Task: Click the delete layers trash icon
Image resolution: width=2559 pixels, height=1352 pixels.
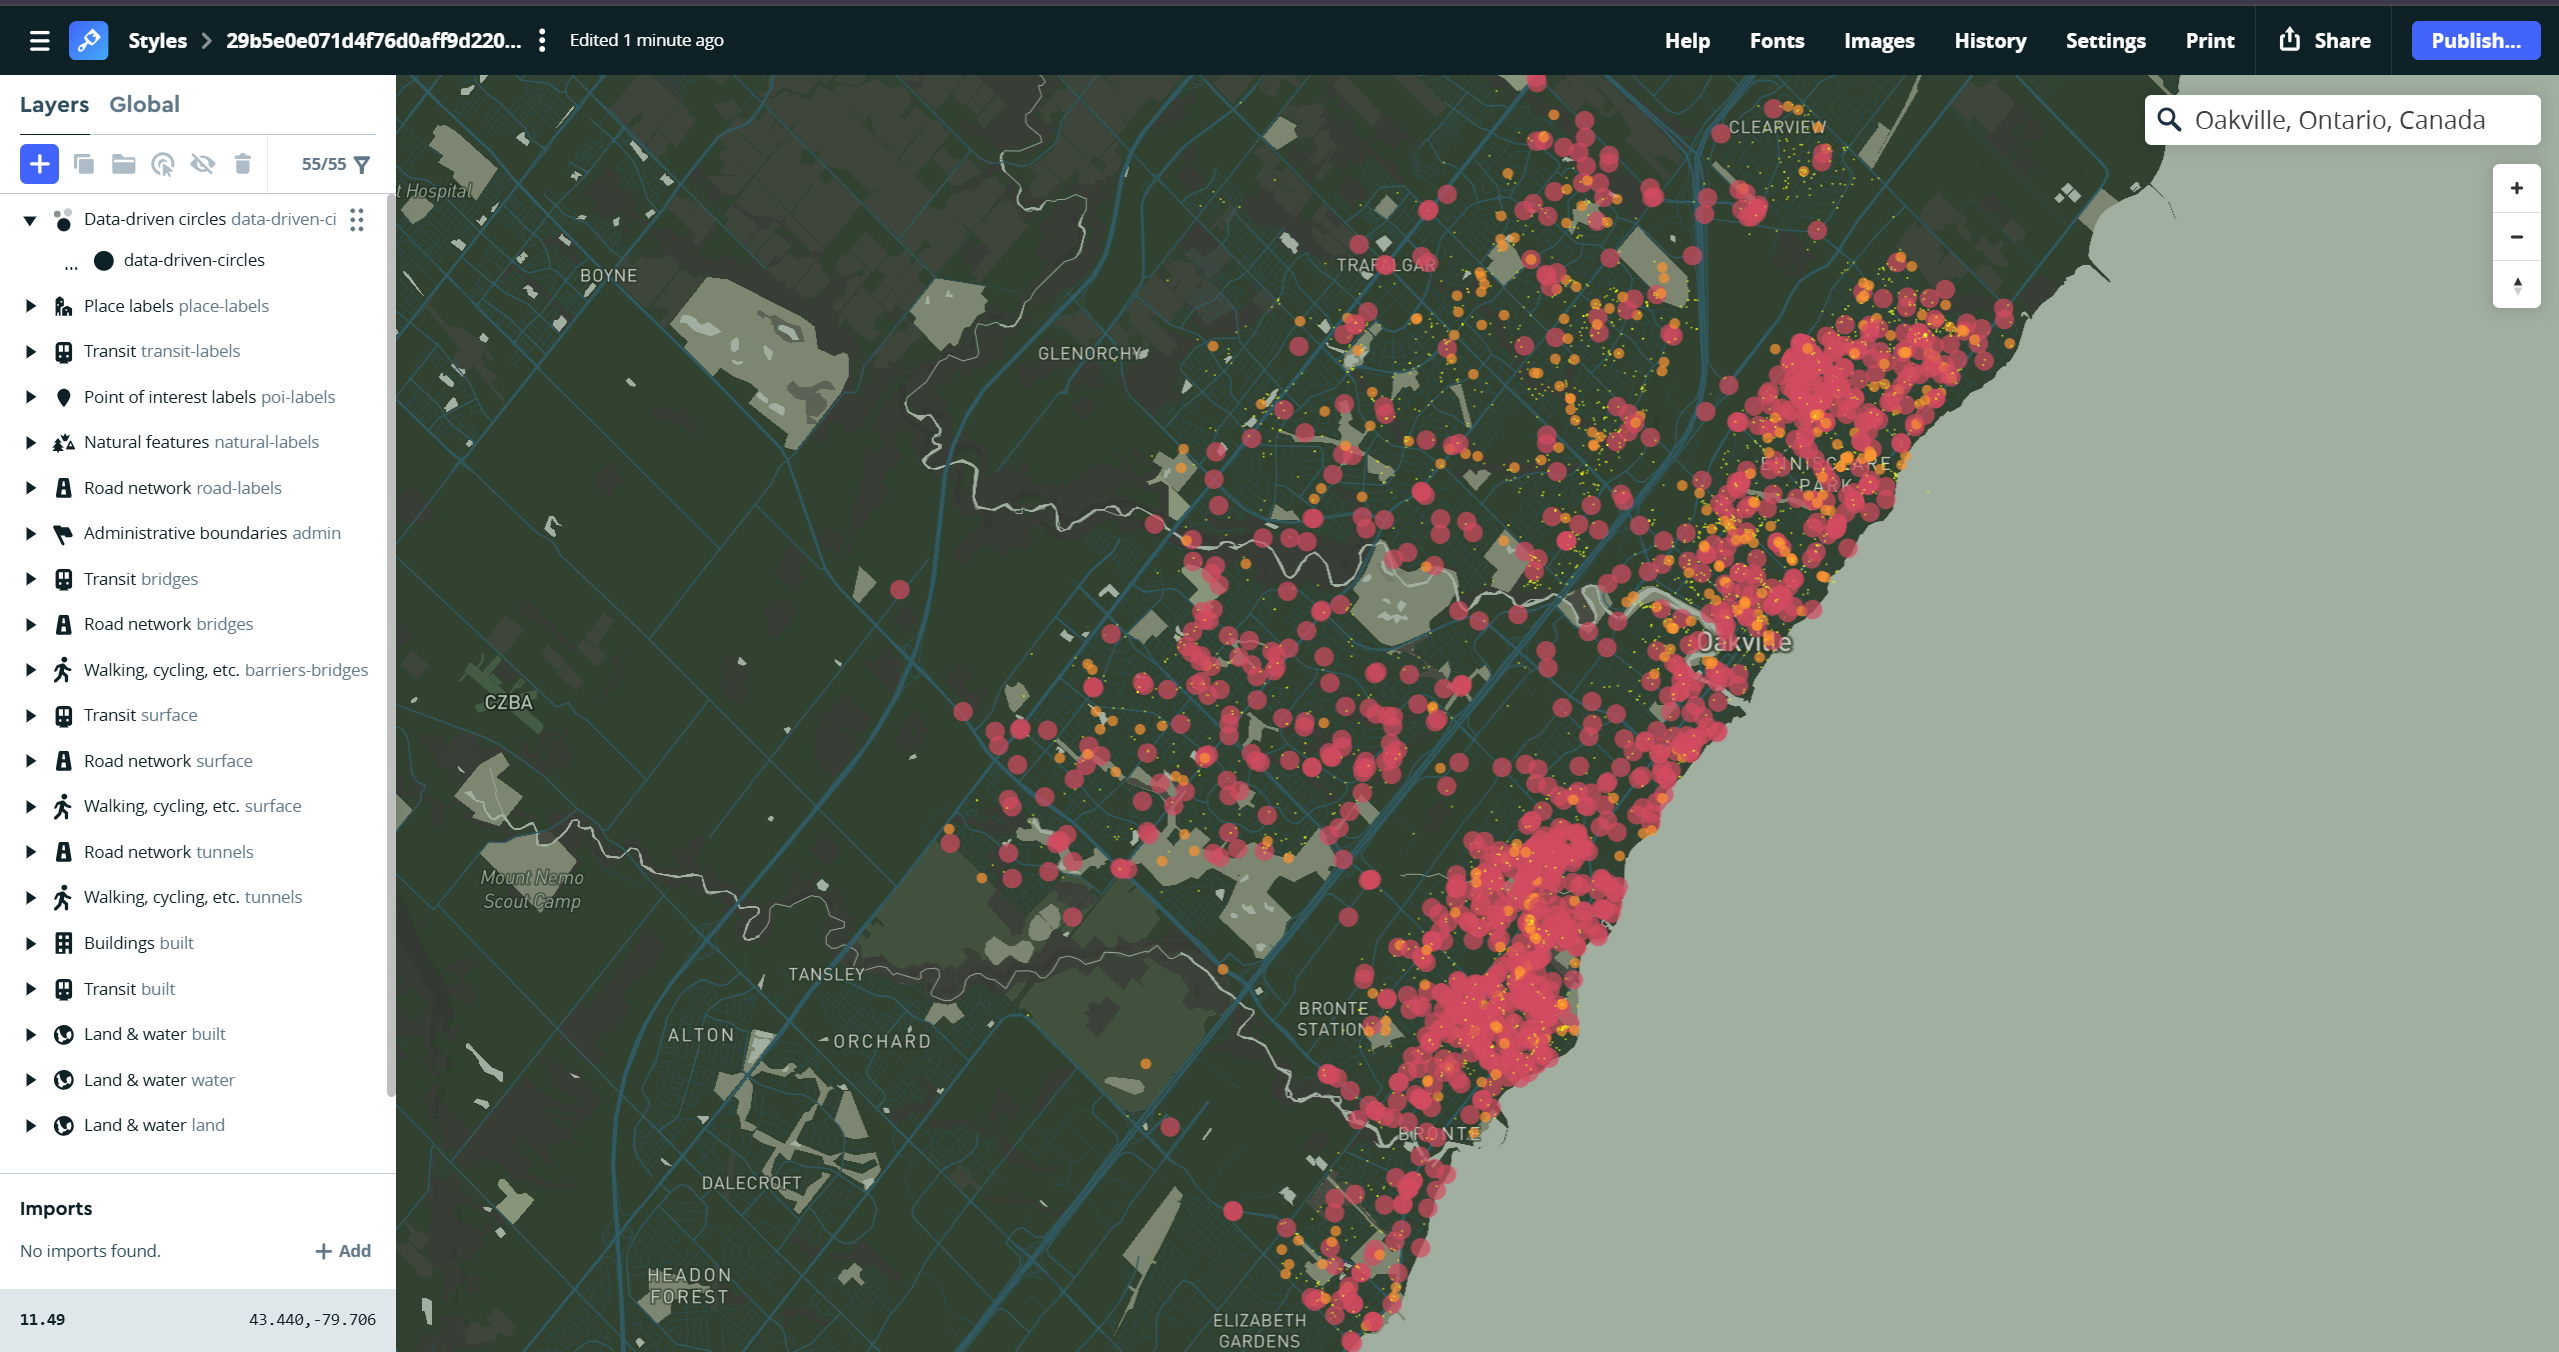Action: click(x=242, y=164)
